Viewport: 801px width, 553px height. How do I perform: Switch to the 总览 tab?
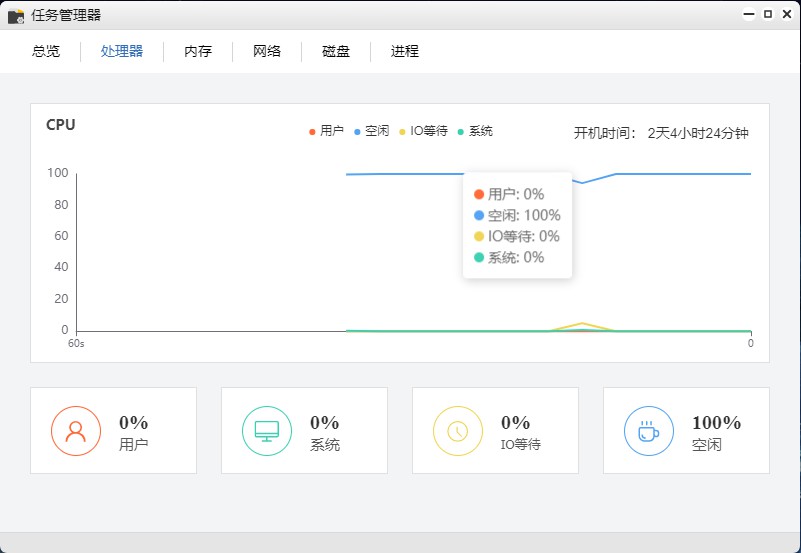pos(46,52)
